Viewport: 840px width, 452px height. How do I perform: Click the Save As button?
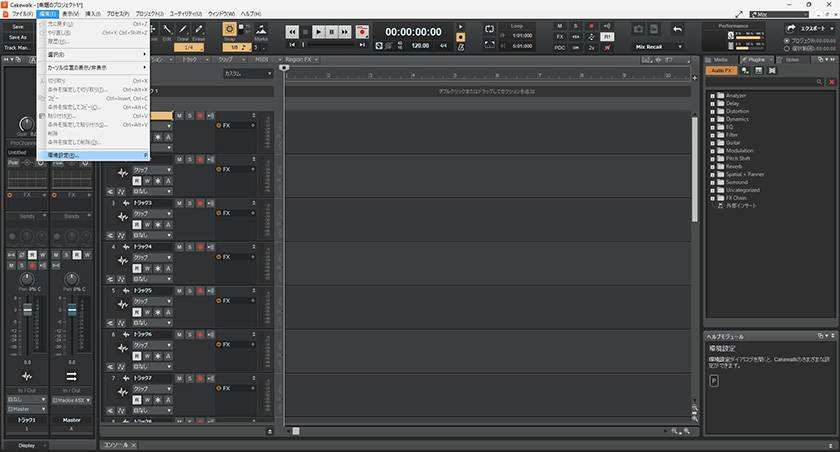tap(18, 37)
